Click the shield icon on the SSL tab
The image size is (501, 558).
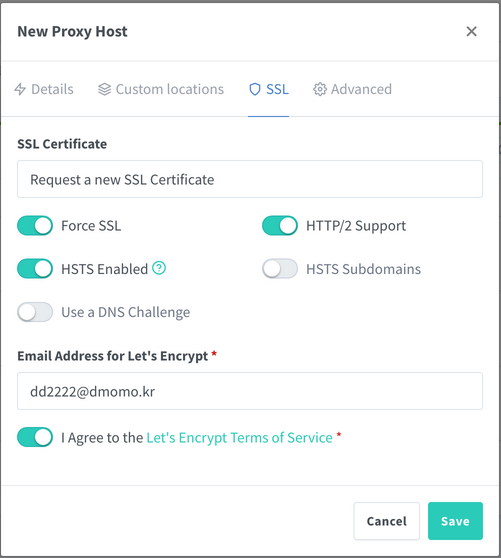click(x=255, y=89)
